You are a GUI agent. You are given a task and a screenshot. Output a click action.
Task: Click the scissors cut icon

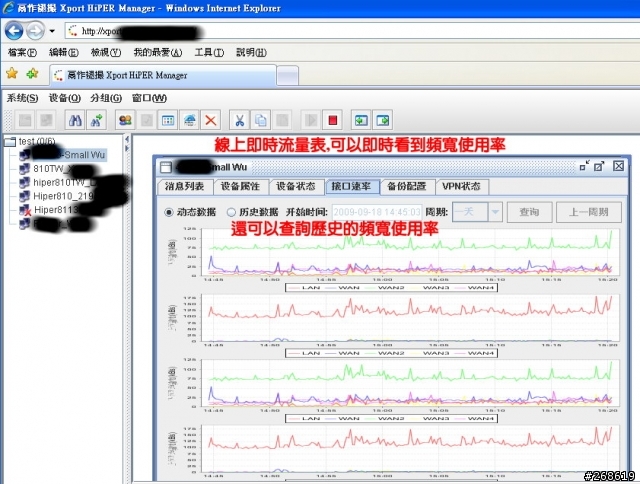(240, 120)
